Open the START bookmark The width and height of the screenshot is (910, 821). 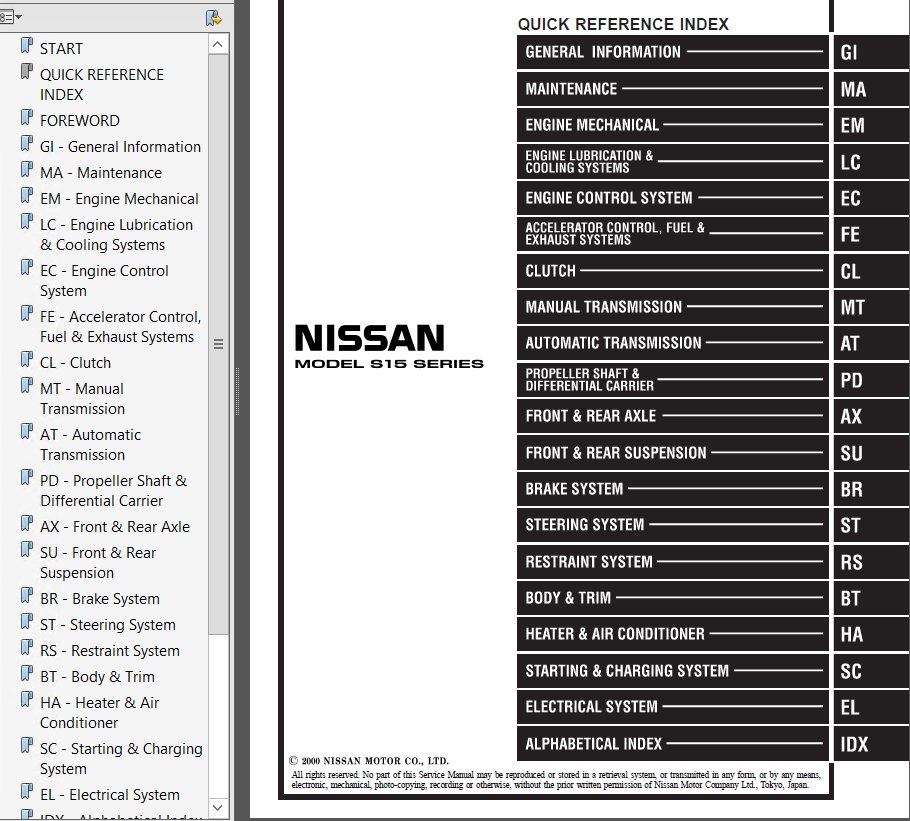62,49
